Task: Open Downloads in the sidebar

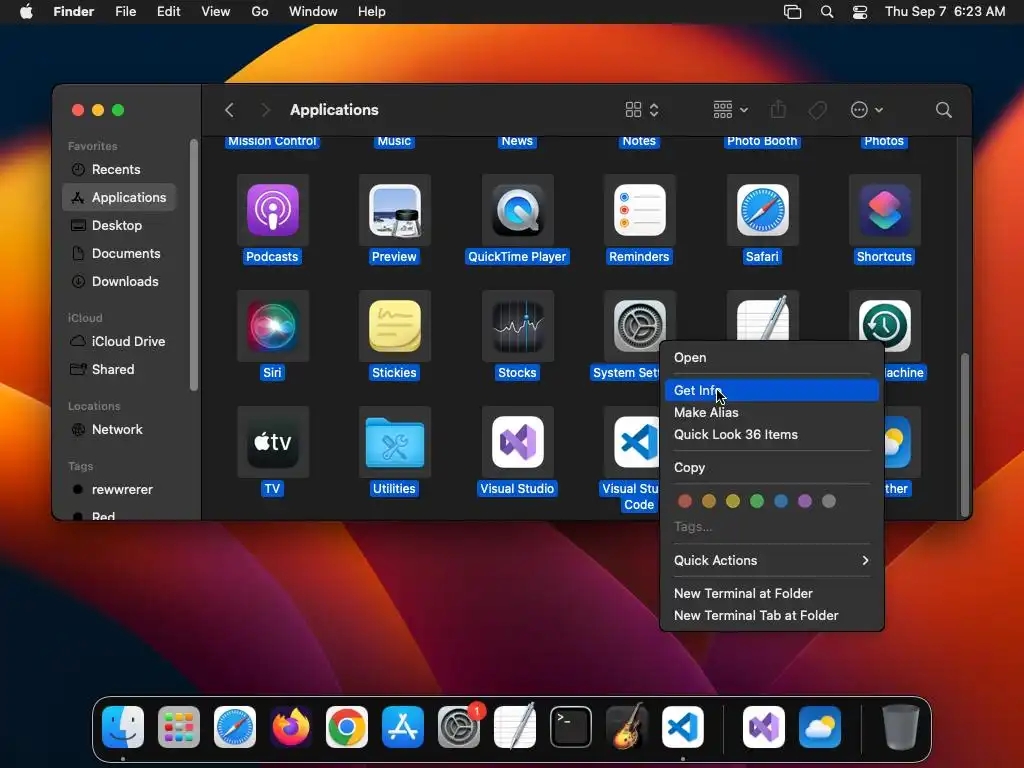Action: click(119, 281)
